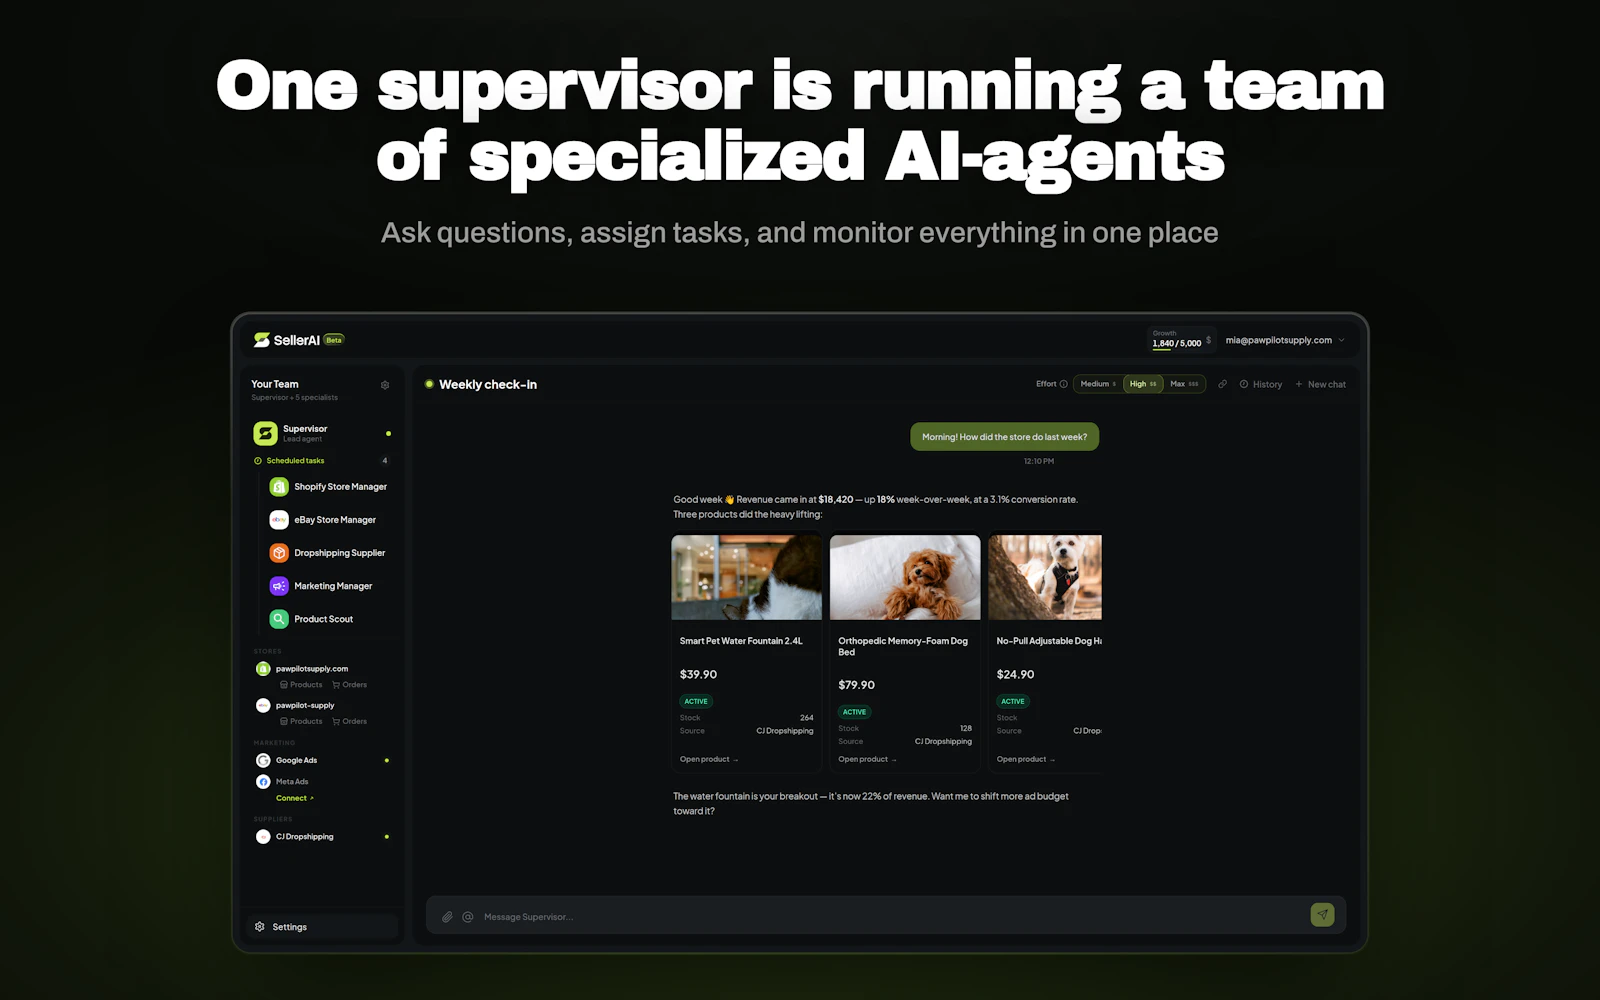Click the 12:10 PM timestamp
The height and width of the screenshot is (1000, 1600).
1038,461
